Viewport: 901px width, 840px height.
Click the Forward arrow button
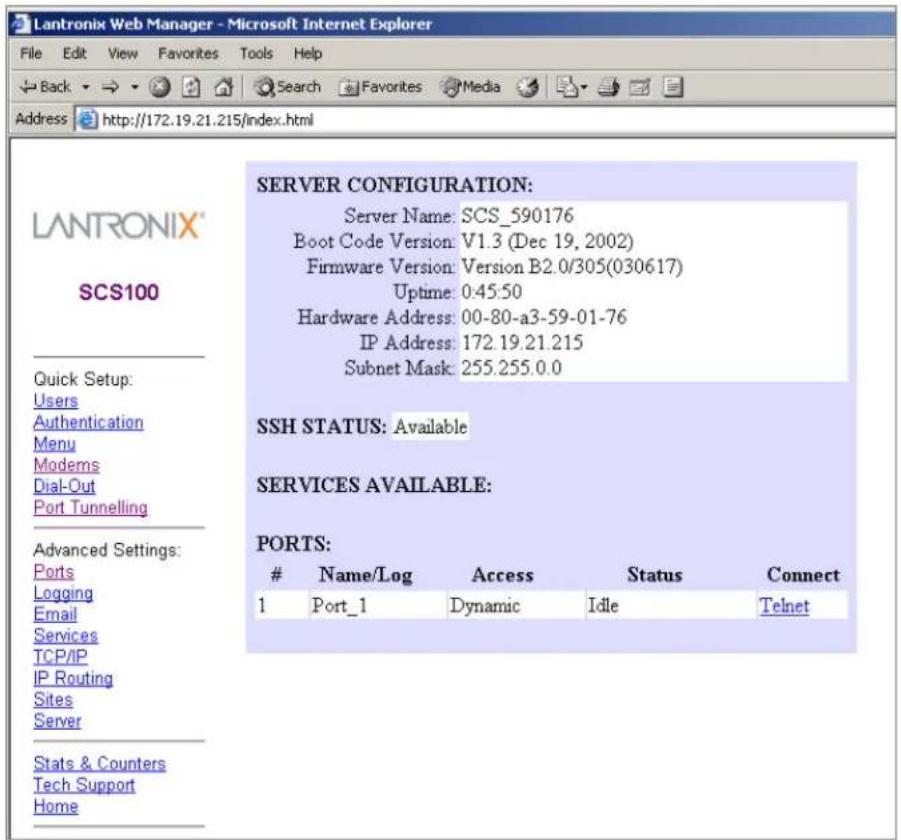[x=110, y=87]
